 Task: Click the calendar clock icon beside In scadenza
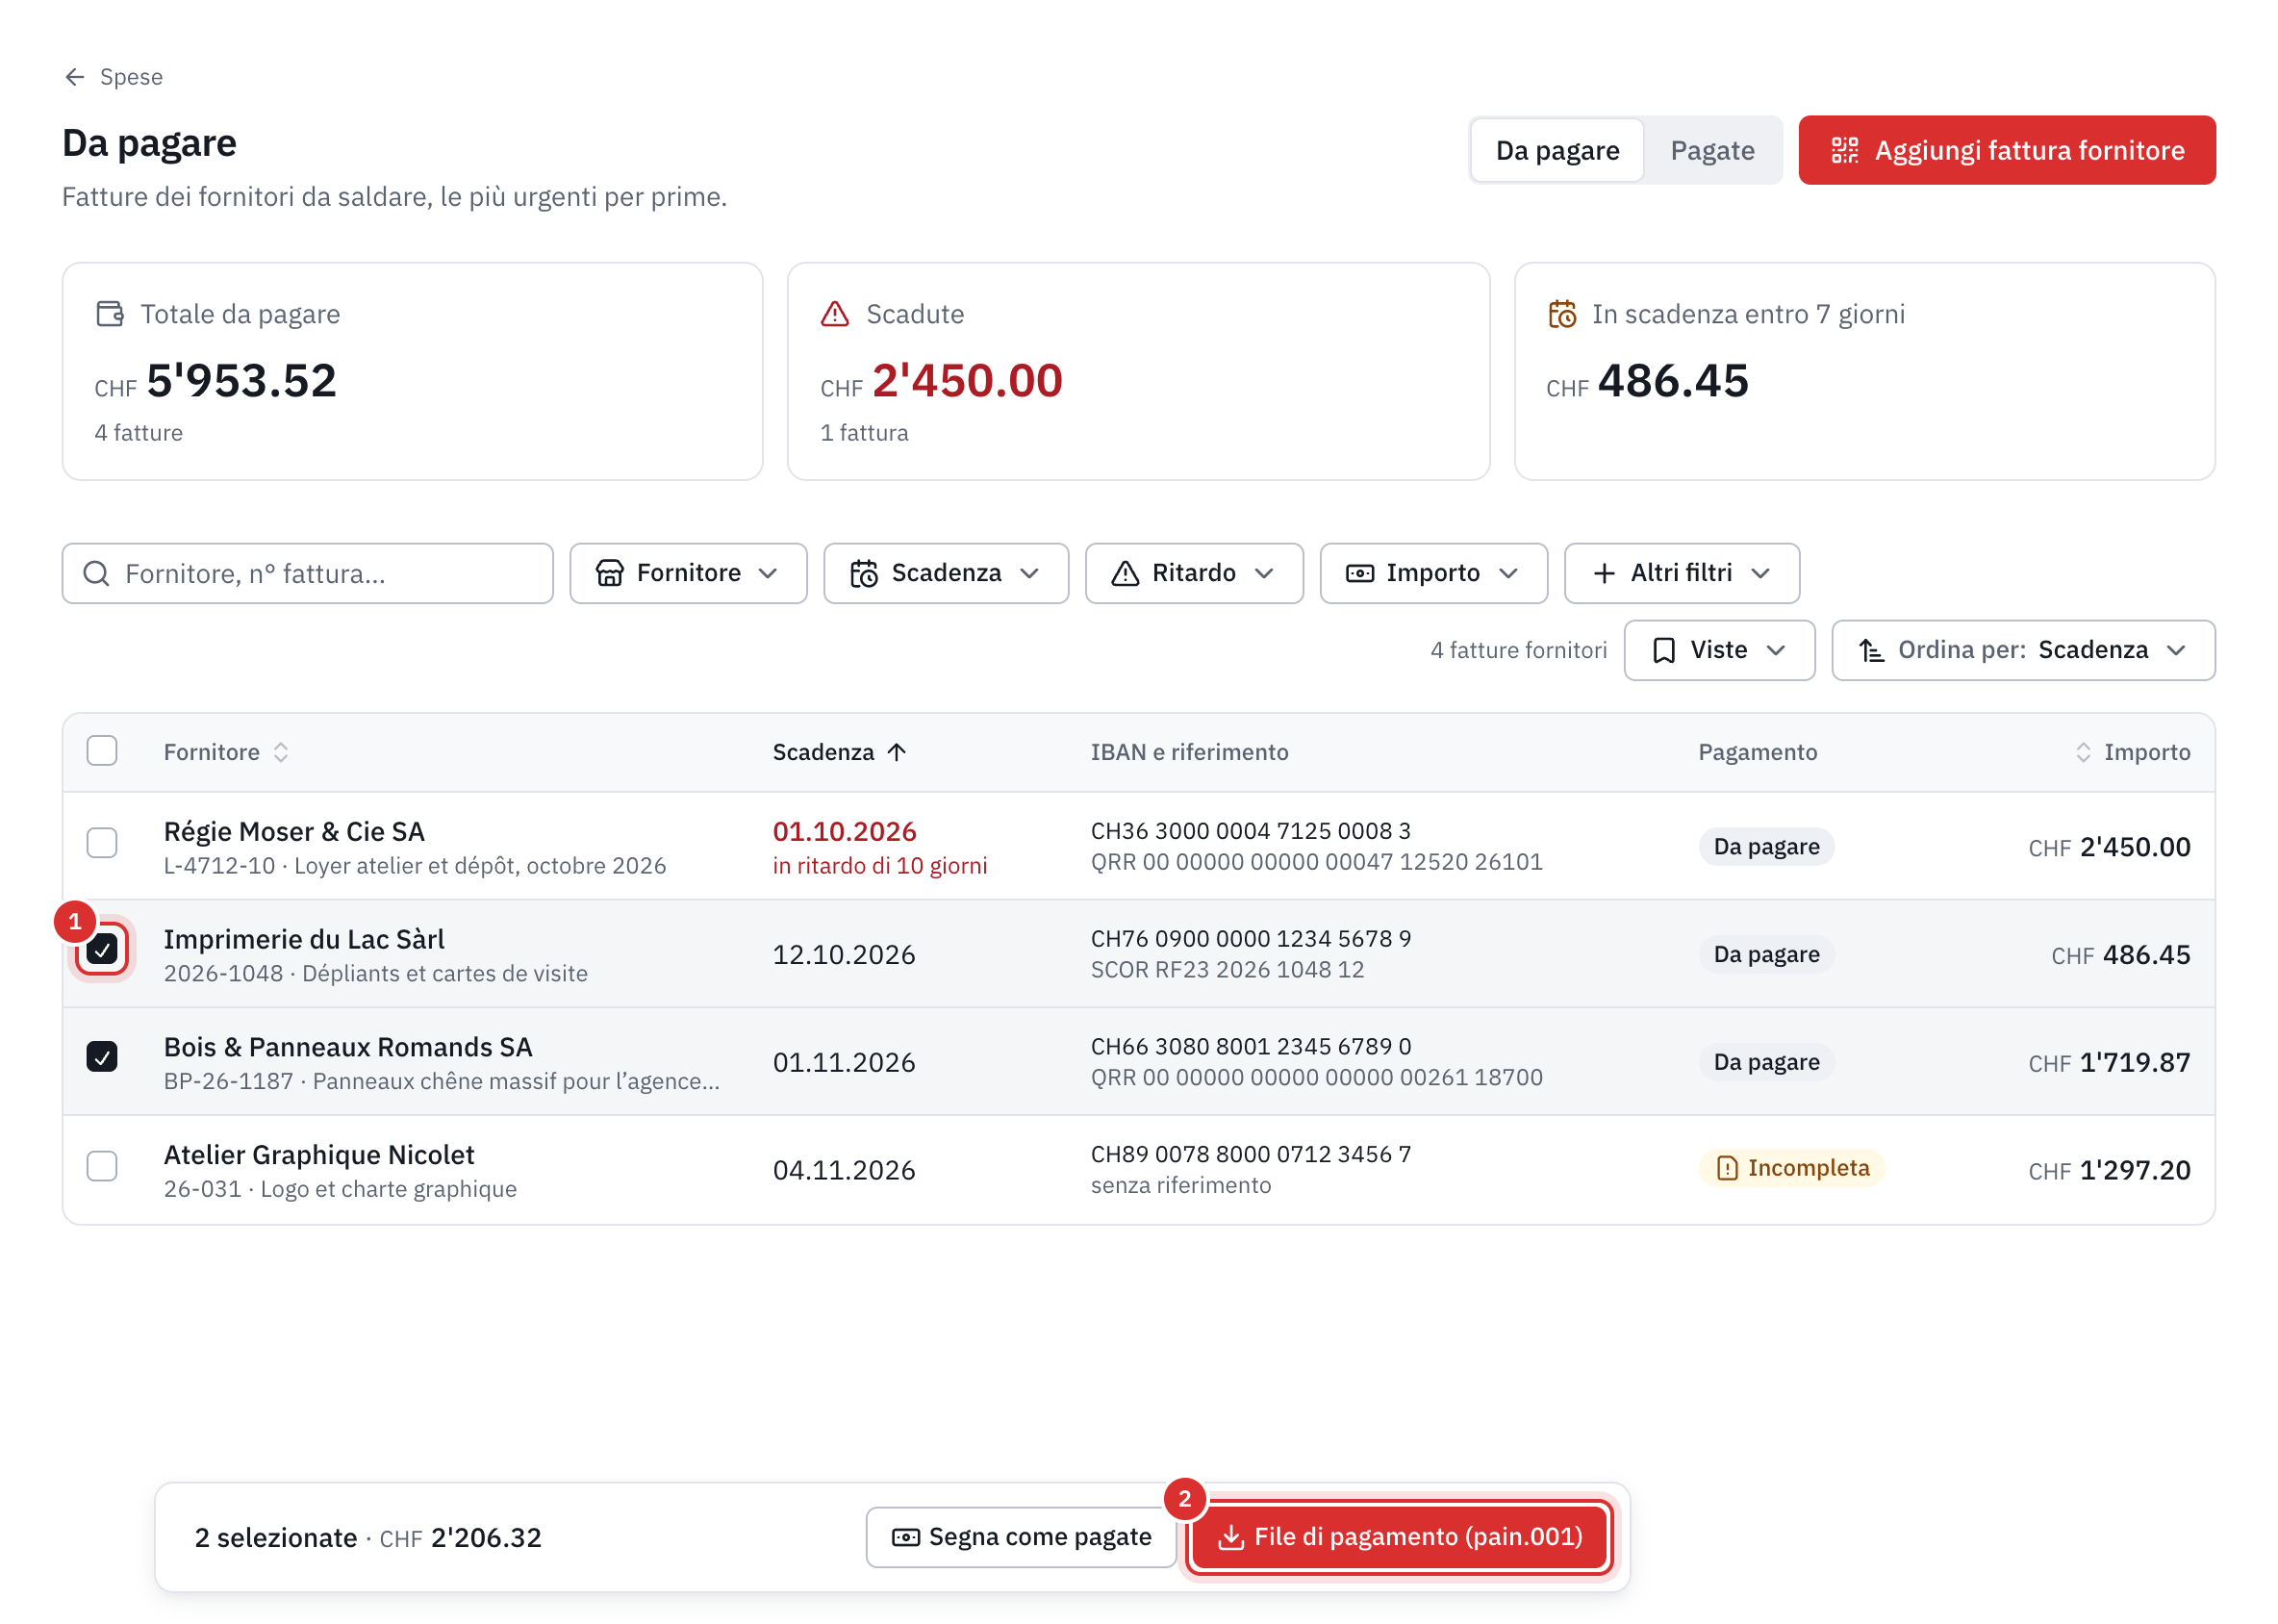pos(1562,314)
